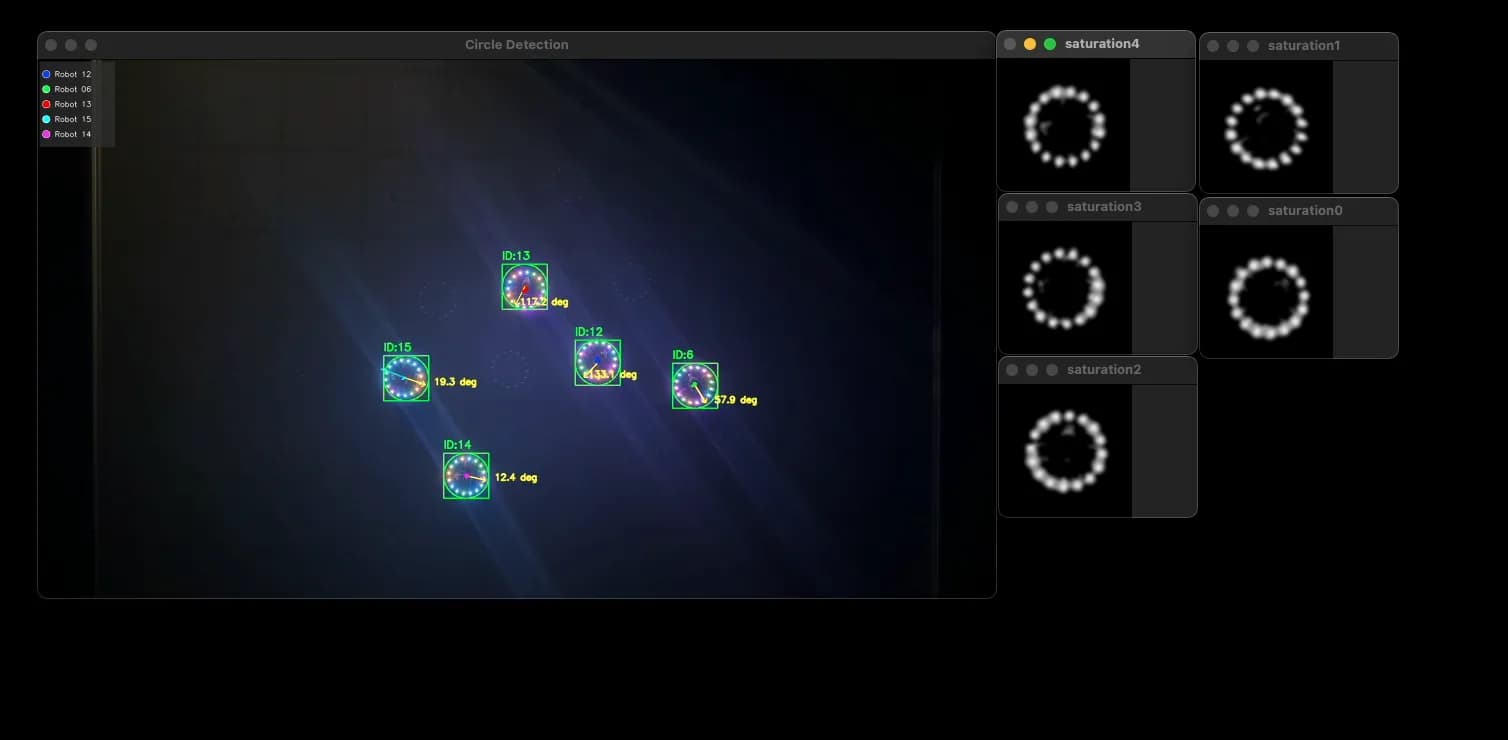Click the green Robot 06 legend dot
The image size is (1508, 740).
pos(46,89)
